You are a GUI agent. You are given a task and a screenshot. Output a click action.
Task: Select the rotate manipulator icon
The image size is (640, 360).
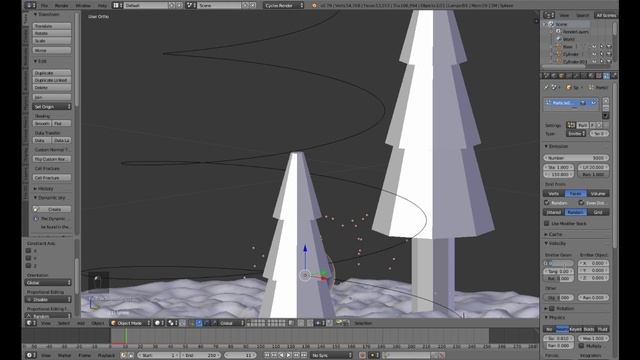click(206, 323)
